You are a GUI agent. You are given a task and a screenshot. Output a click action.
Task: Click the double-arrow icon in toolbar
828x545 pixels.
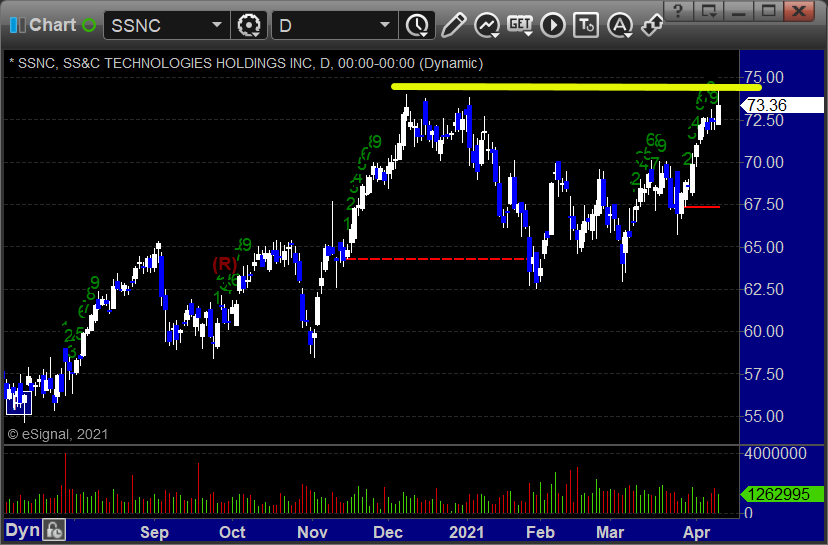point(652,25)
